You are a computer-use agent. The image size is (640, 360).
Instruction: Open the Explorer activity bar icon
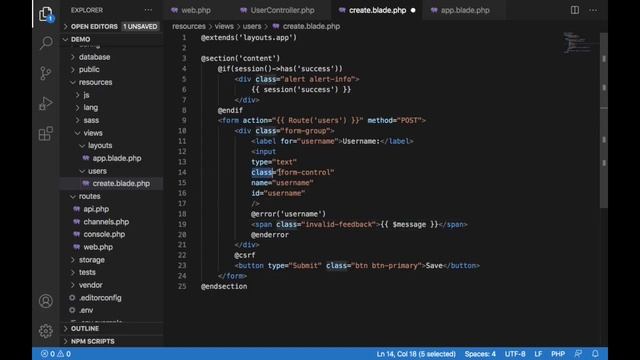pyautogui.click(x=46, y=14)
